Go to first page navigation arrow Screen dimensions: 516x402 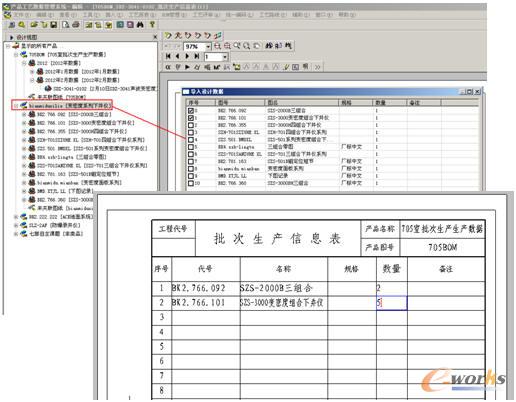(168, 57)
